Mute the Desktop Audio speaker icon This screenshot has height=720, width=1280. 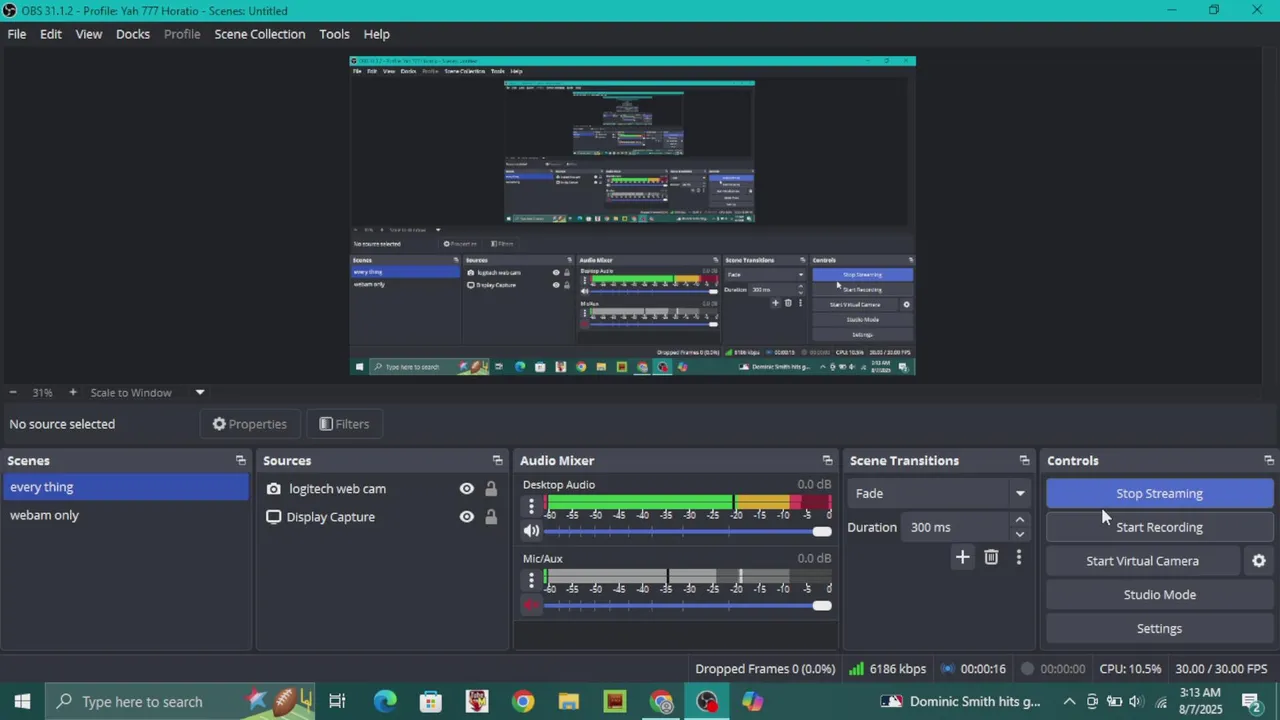[531, 531]
